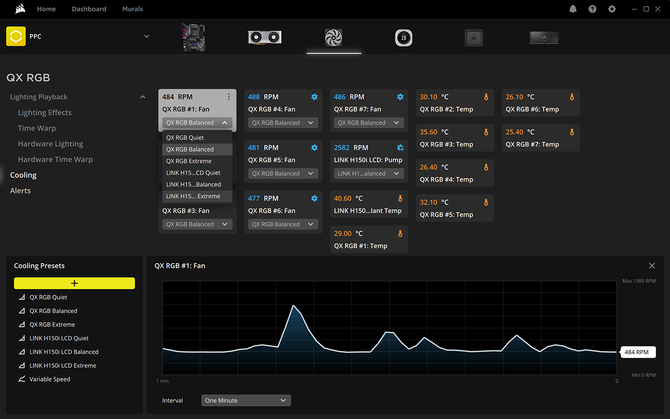Open Lighting Effects in the sidebar
The width and height of the screenshot is (670, 419).
[x=44, y=113]
